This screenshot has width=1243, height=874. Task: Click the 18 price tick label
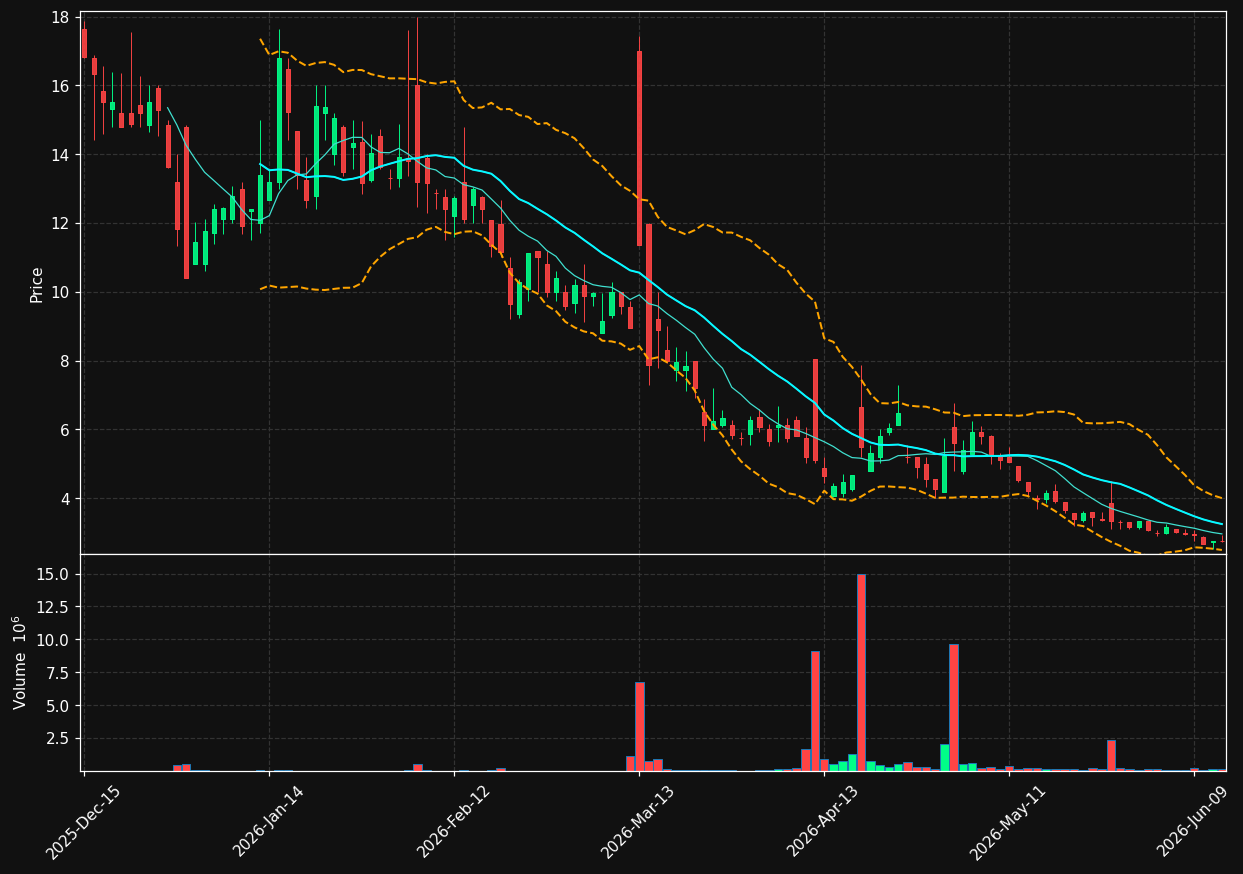[x=60, y=18]
